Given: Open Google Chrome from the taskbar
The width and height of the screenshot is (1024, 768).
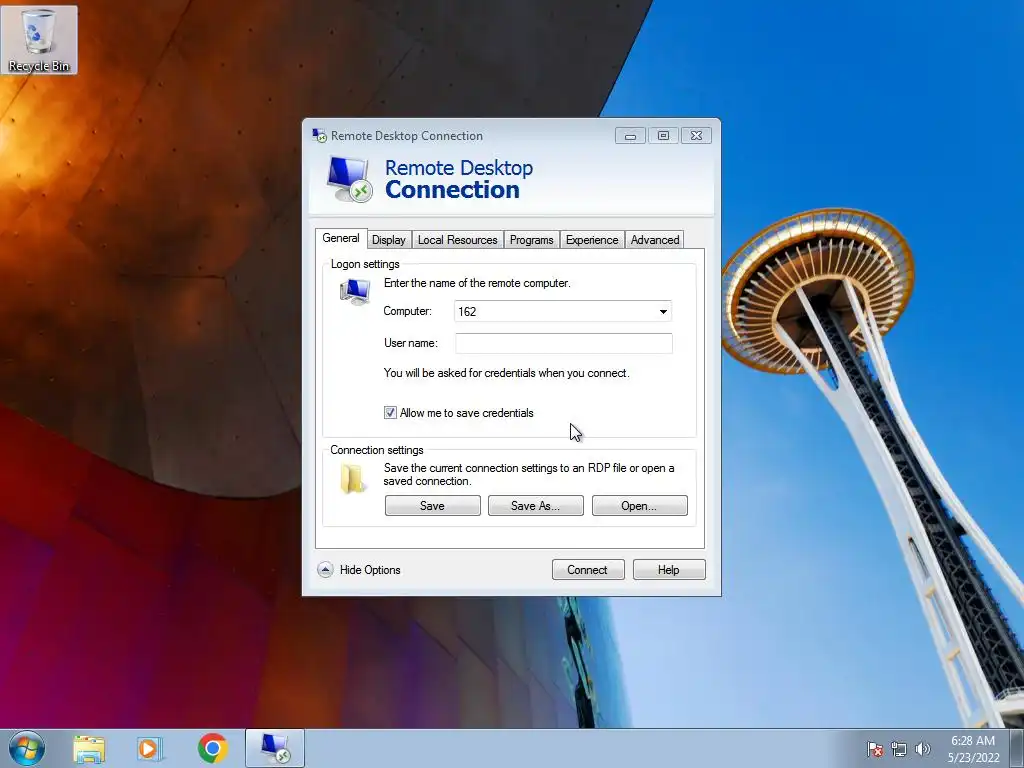Looking at the screenshot, I should click(212, 748).
